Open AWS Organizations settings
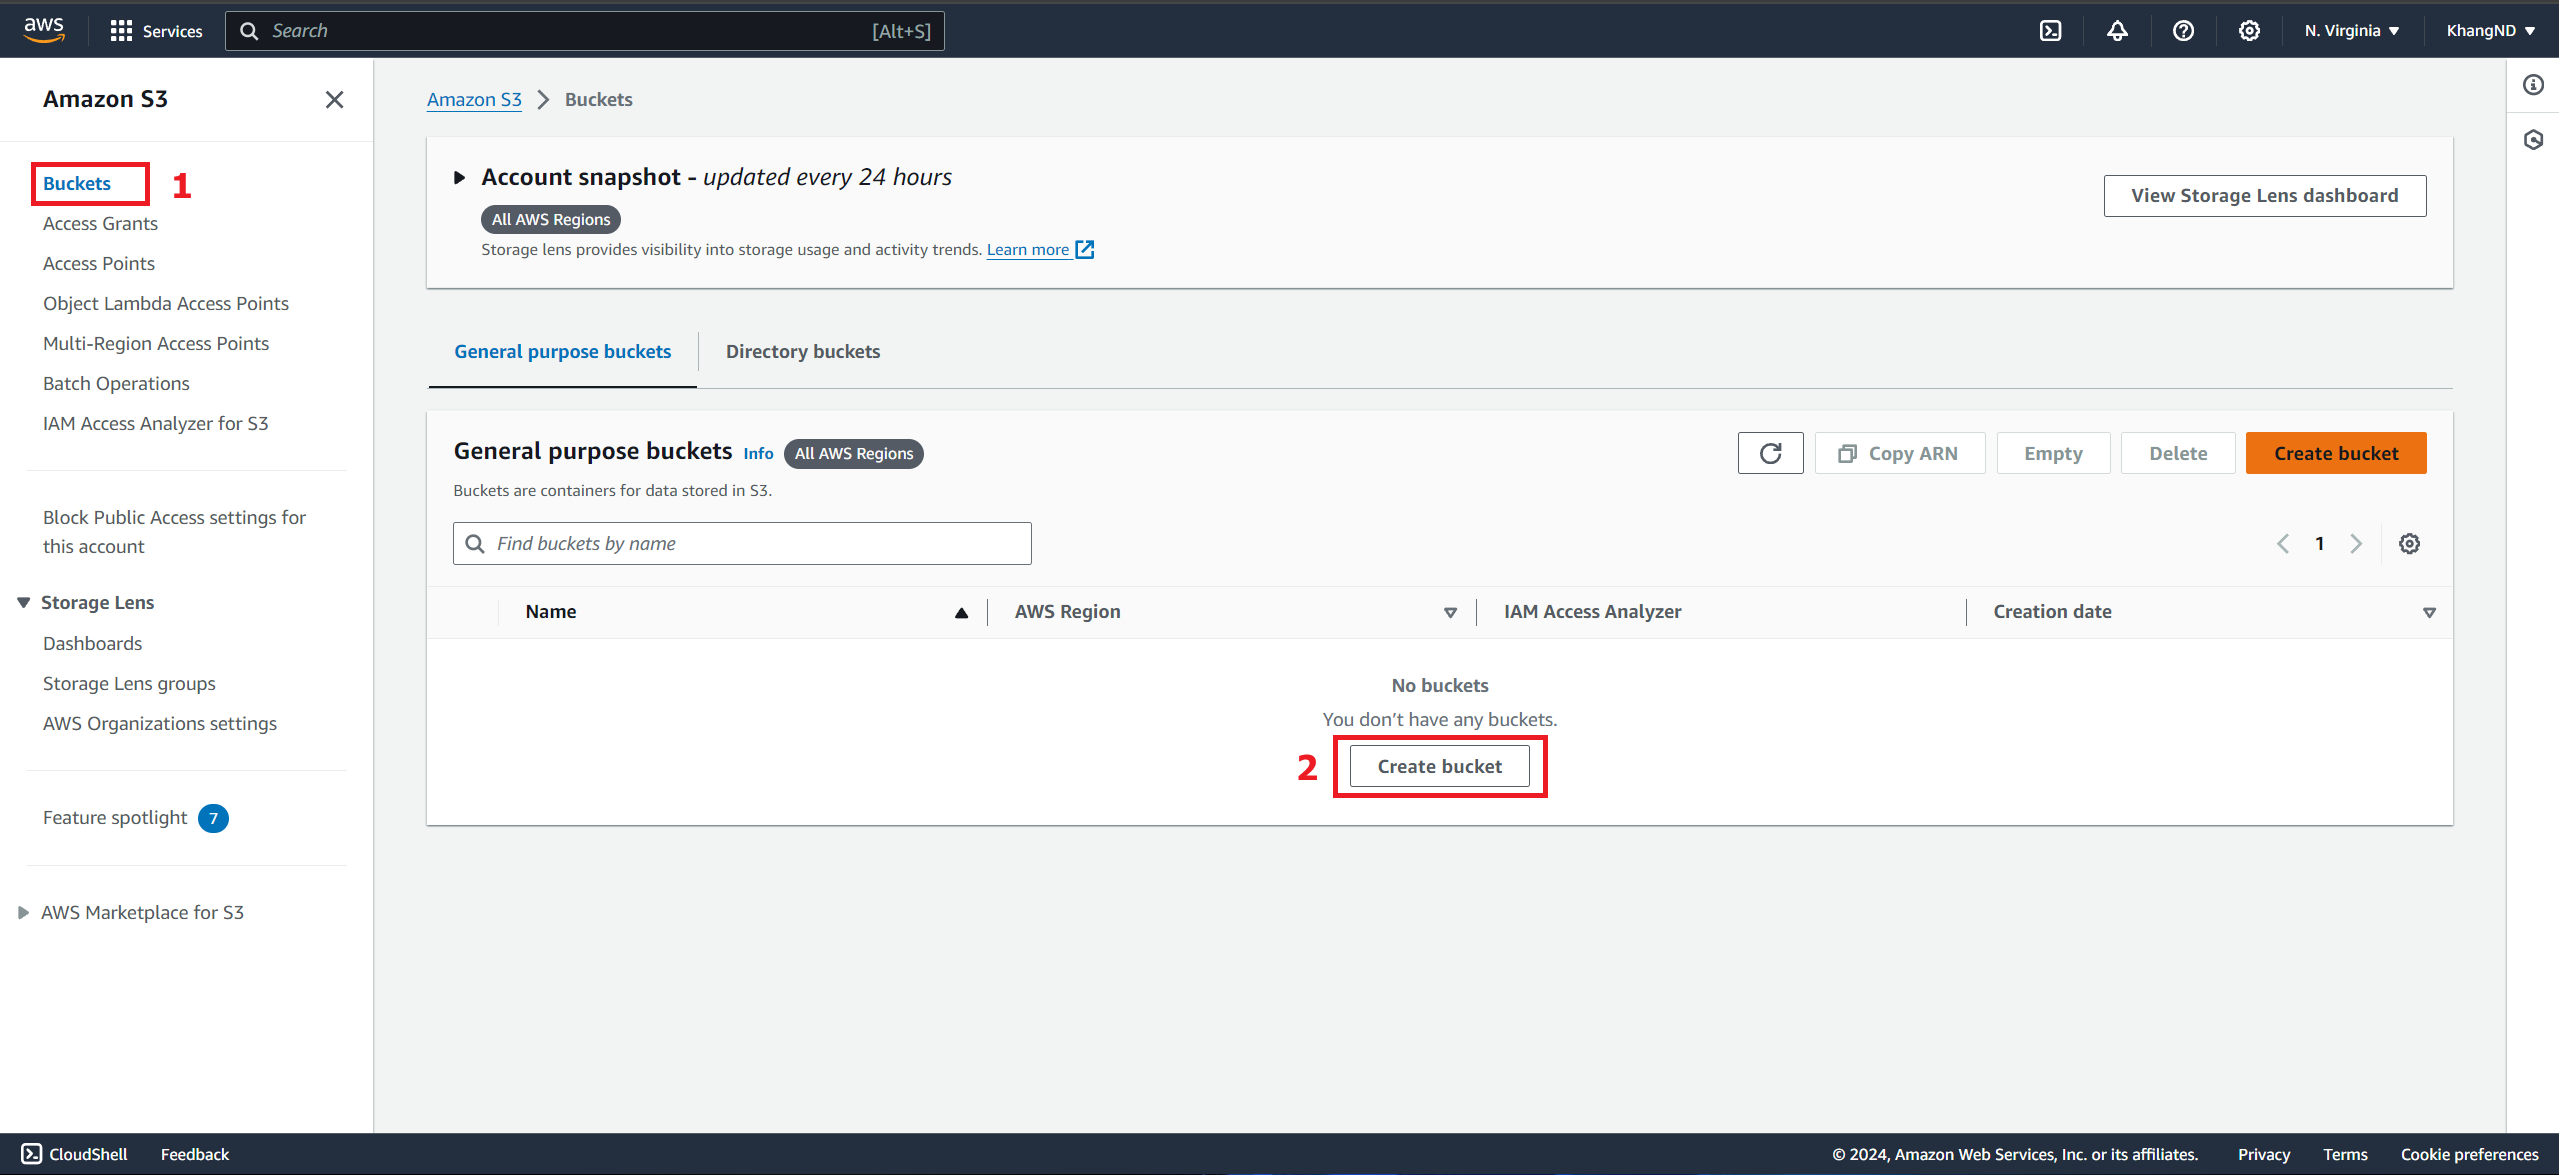The height and width of the screenshot is (1175, 2559). tap(160, 723)
